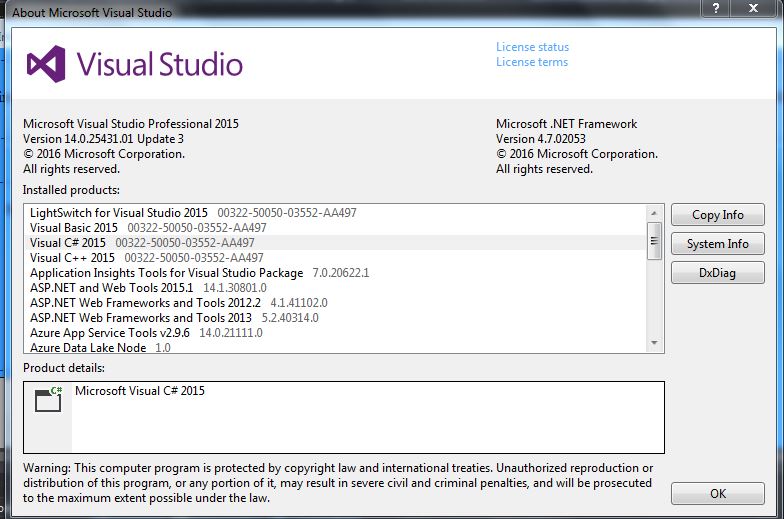The width and height of the screenshot is (784, 519).
Task: Select LightSwitch for Visual Studio 2015 row
Action: [336, 212]
